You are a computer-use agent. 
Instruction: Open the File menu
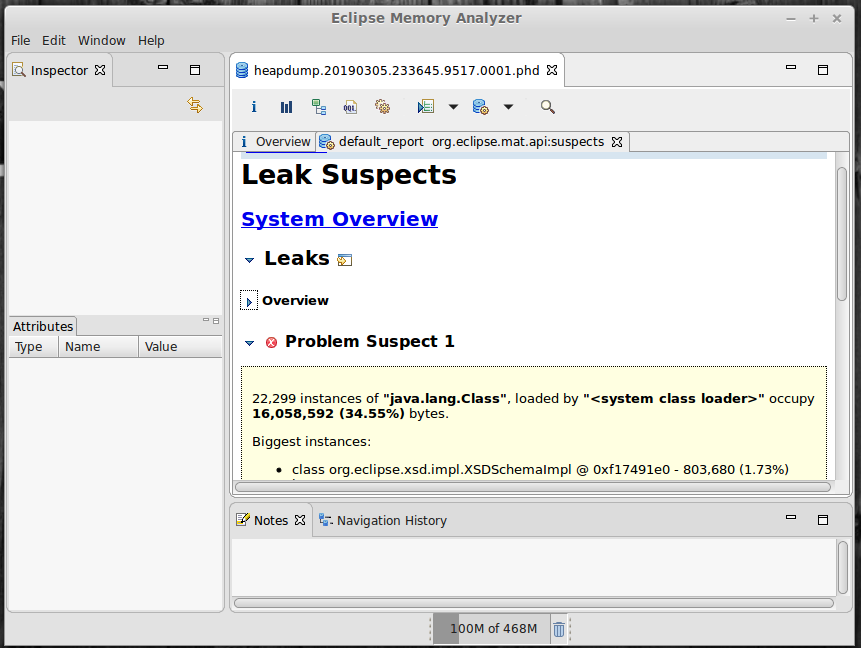pos(20,41)
